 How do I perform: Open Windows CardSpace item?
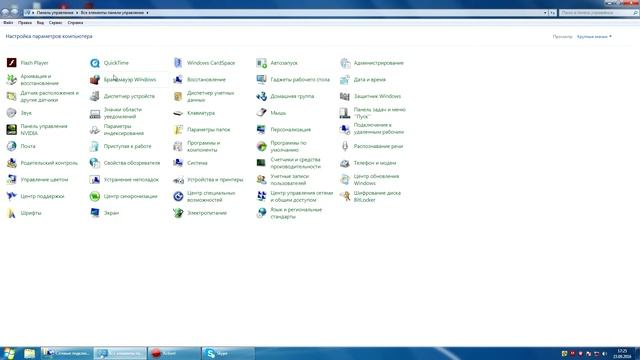[x=204, y=63]
